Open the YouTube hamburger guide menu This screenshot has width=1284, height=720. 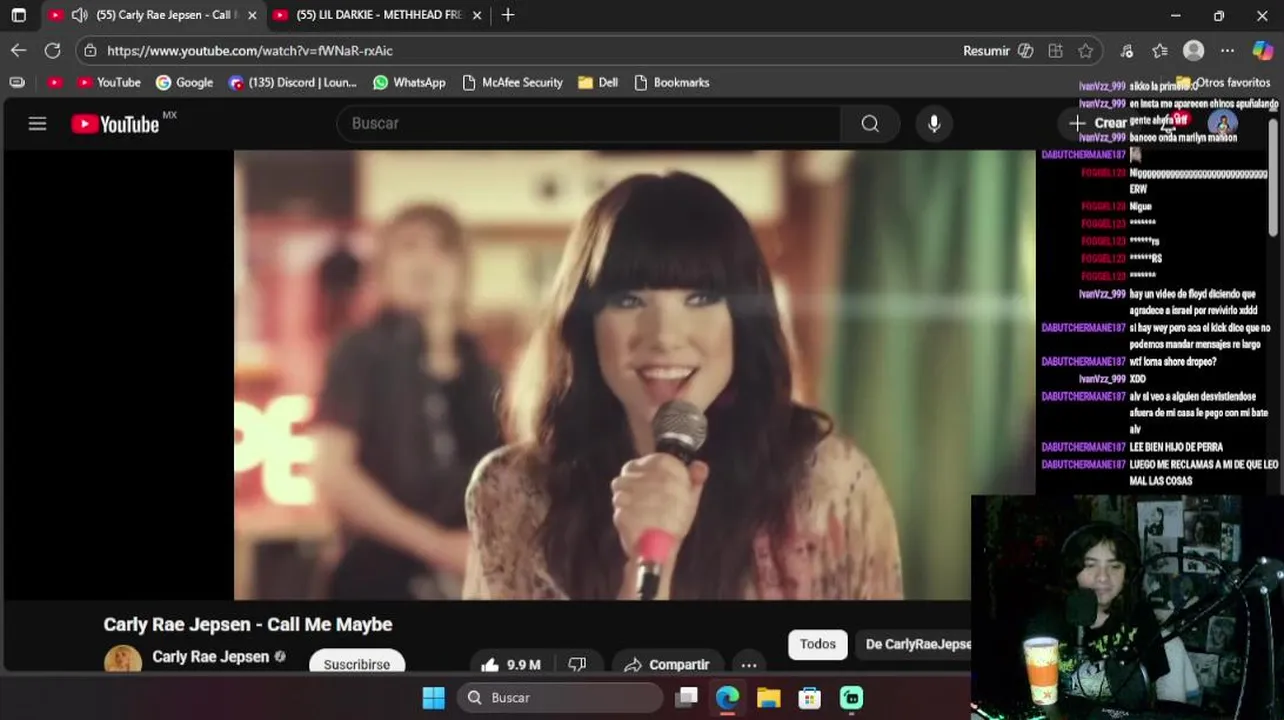click(x=37, y=124)
